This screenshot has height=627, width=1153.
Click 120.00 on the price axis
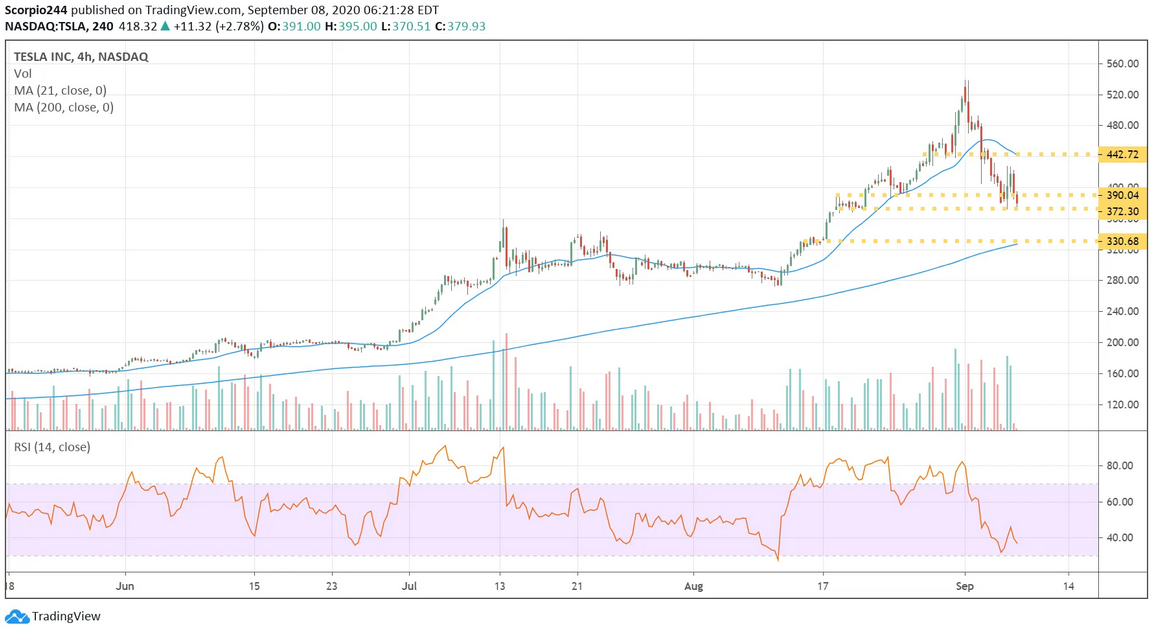coord(1123,404)
